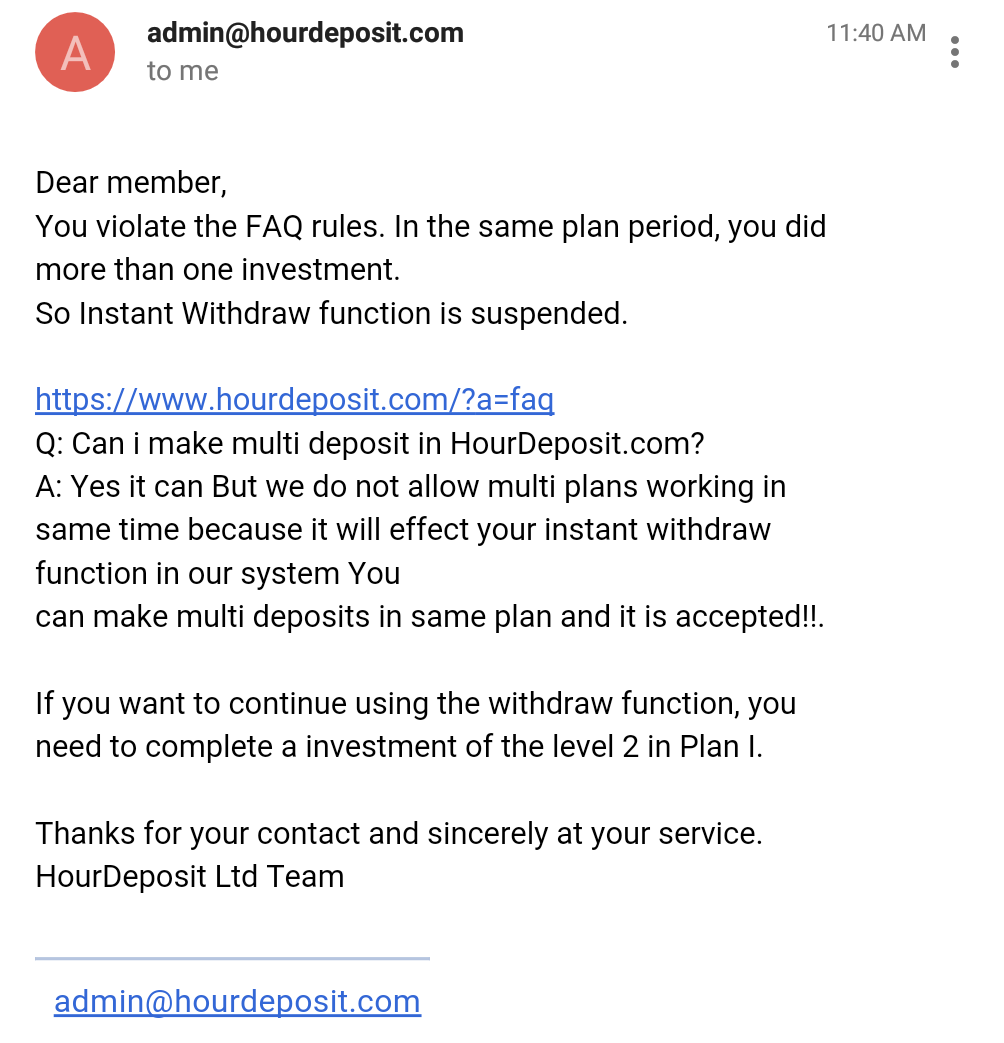
Task: Click the 'HourDeposit Ltd Team' signature text
Action: point(189,877)
